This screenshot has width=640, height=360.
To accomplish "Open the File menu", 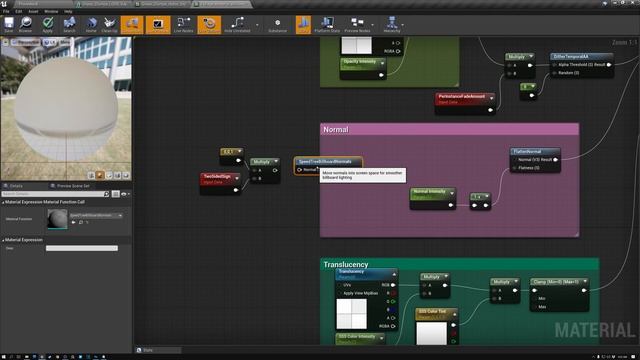I will 6,11.
